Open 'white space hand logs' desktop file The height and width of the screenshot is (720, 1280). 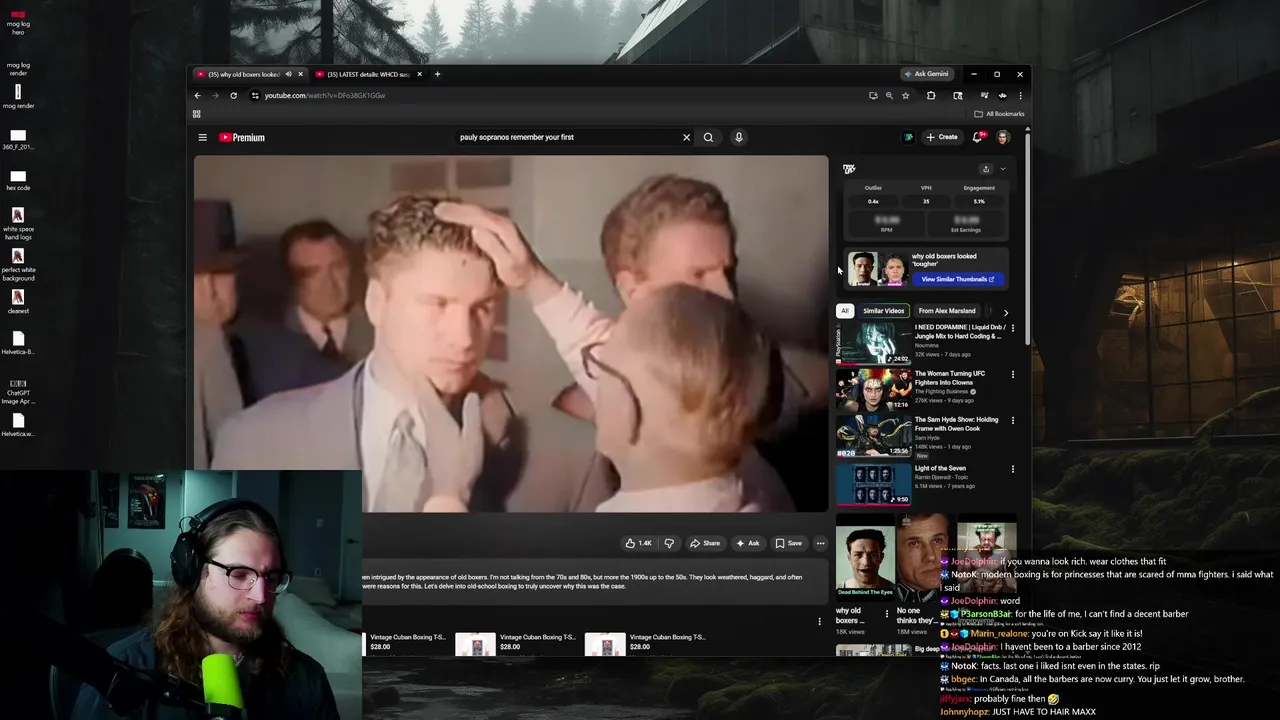pyautogui.click(x=18, y=222)
